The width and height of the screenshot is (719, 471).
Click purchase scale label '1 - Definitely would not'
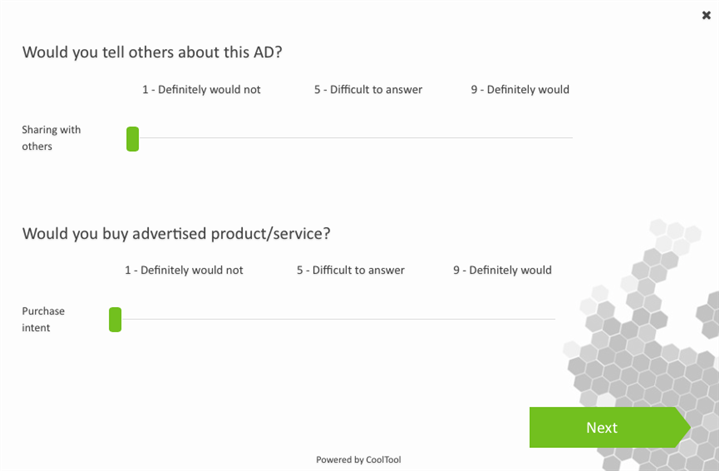click(184, 271)
